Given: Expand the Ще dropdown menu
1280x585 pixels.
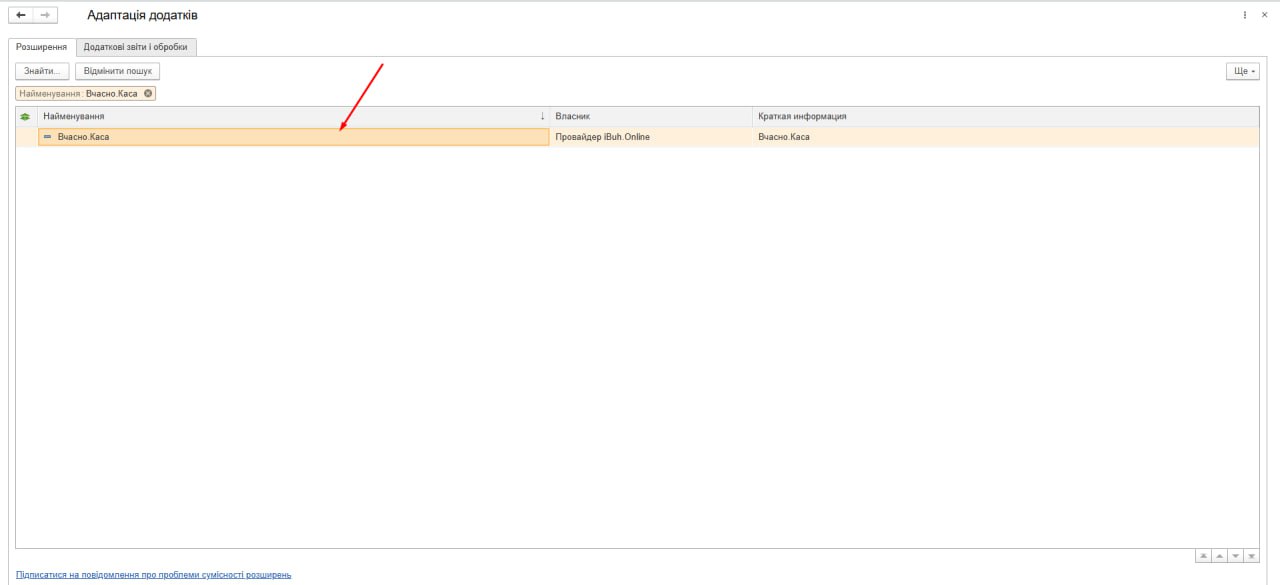Looking at the screenshot, I should click(1243, 72).
